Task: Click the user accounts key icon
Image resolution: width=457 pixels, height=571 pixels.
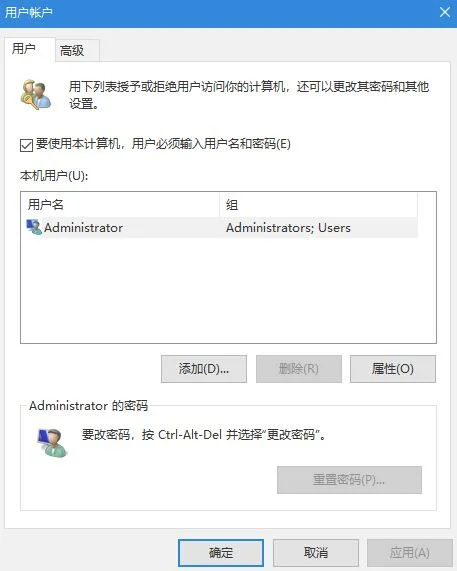Action: [36, 94]
